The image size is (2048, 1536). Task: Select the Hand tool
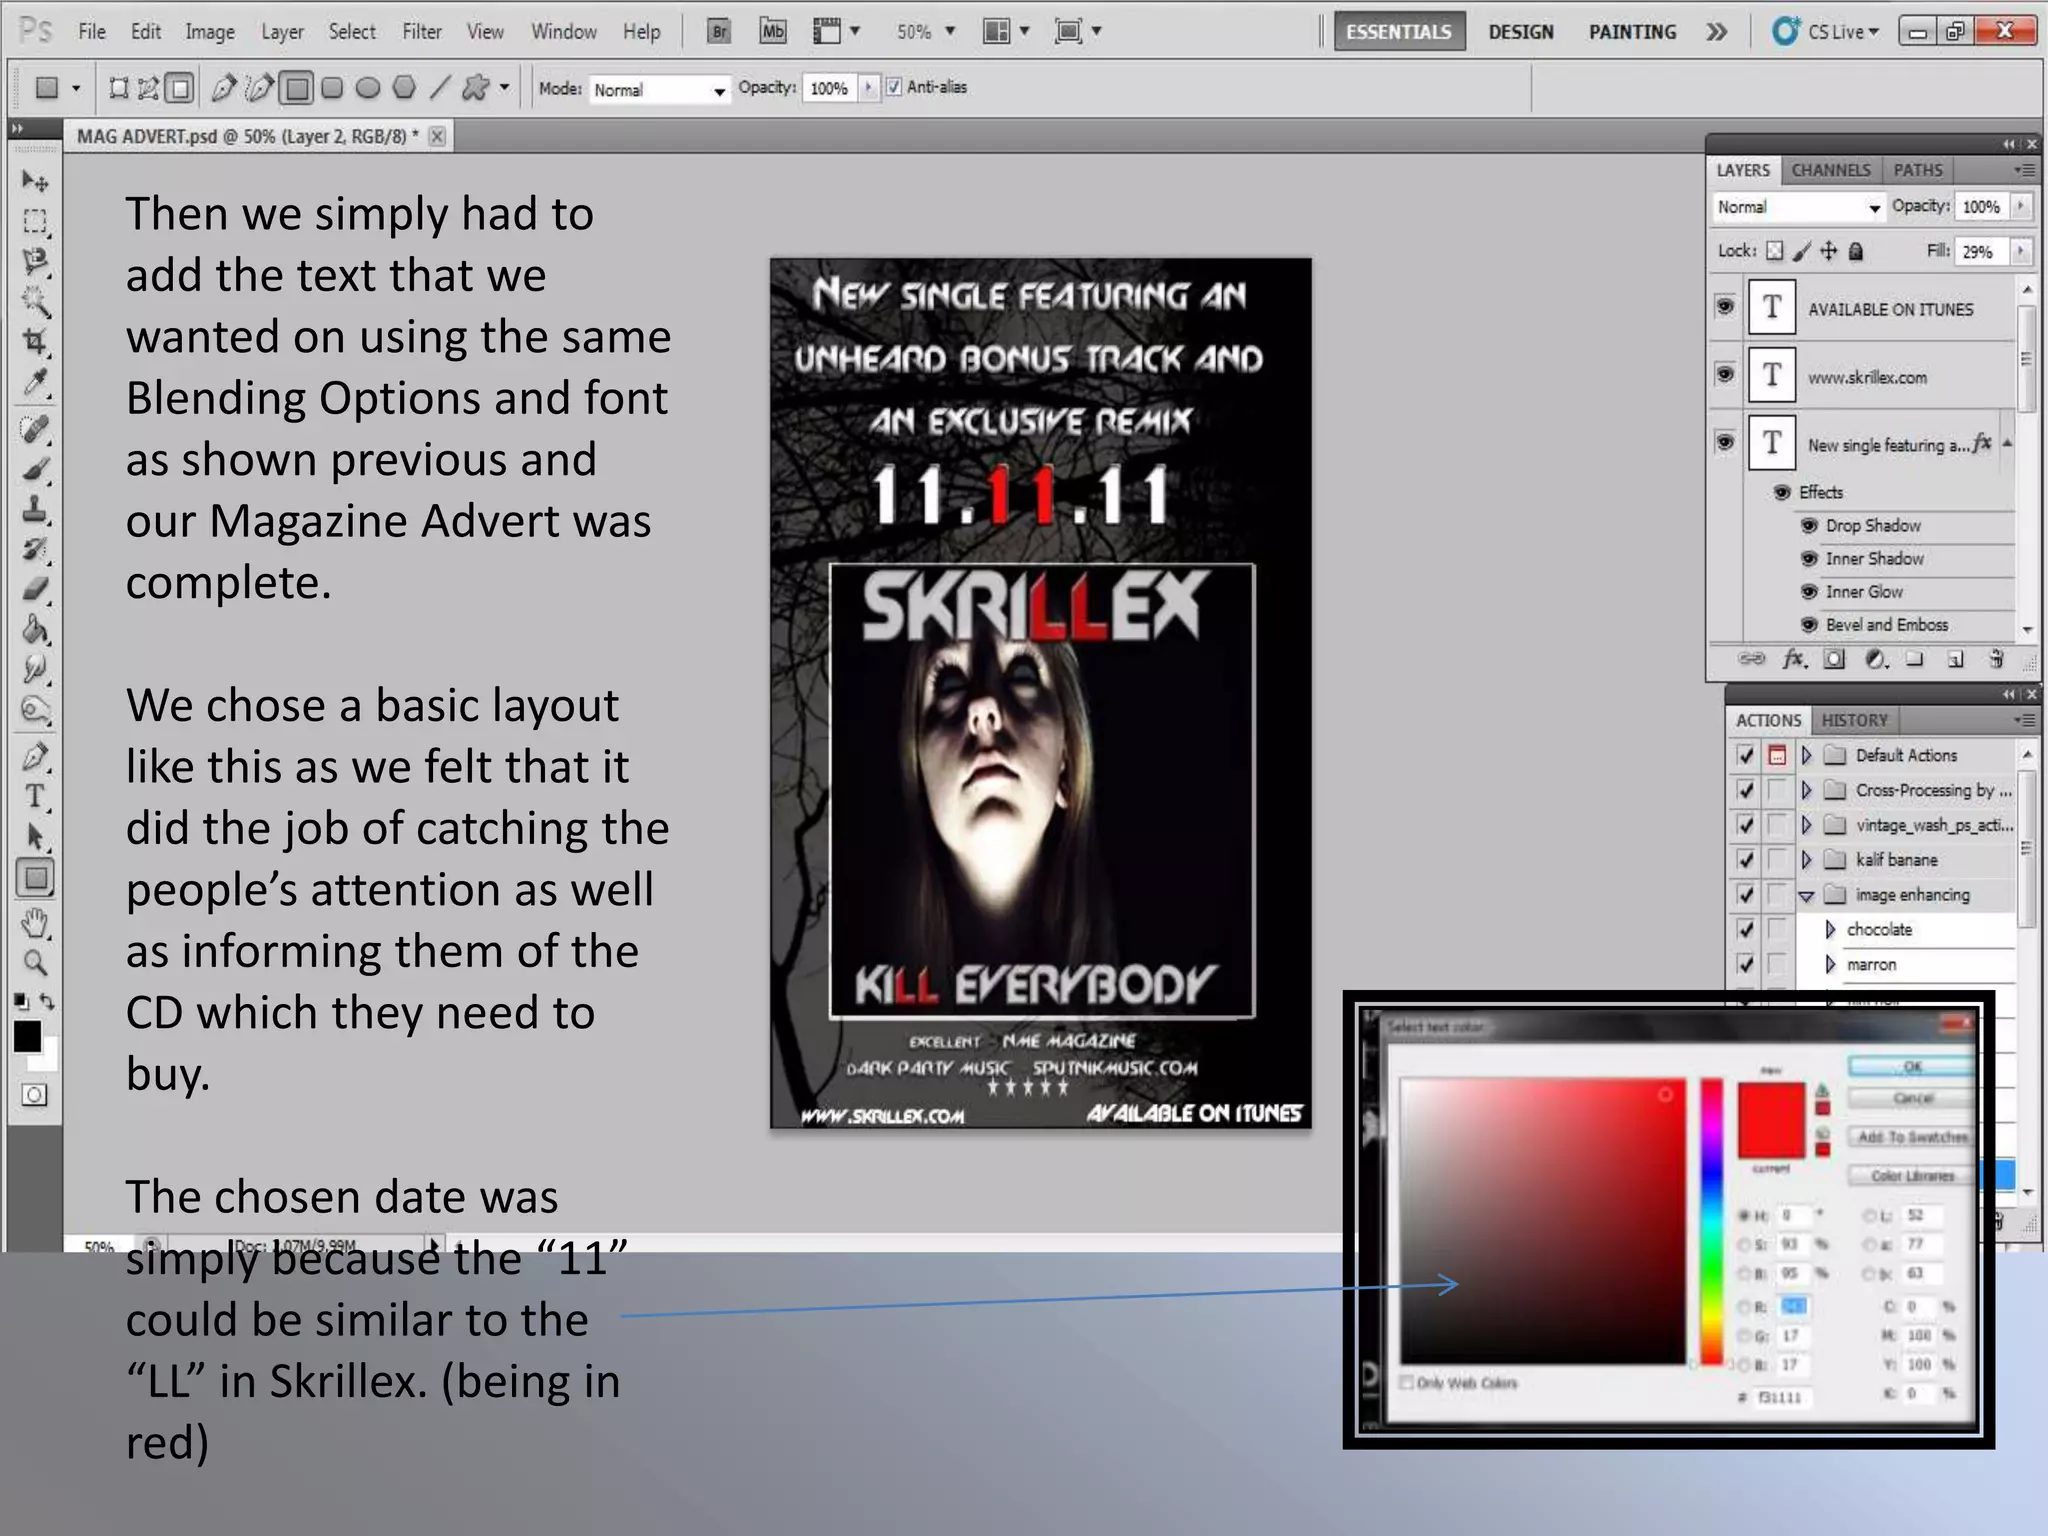pos(35,923)
